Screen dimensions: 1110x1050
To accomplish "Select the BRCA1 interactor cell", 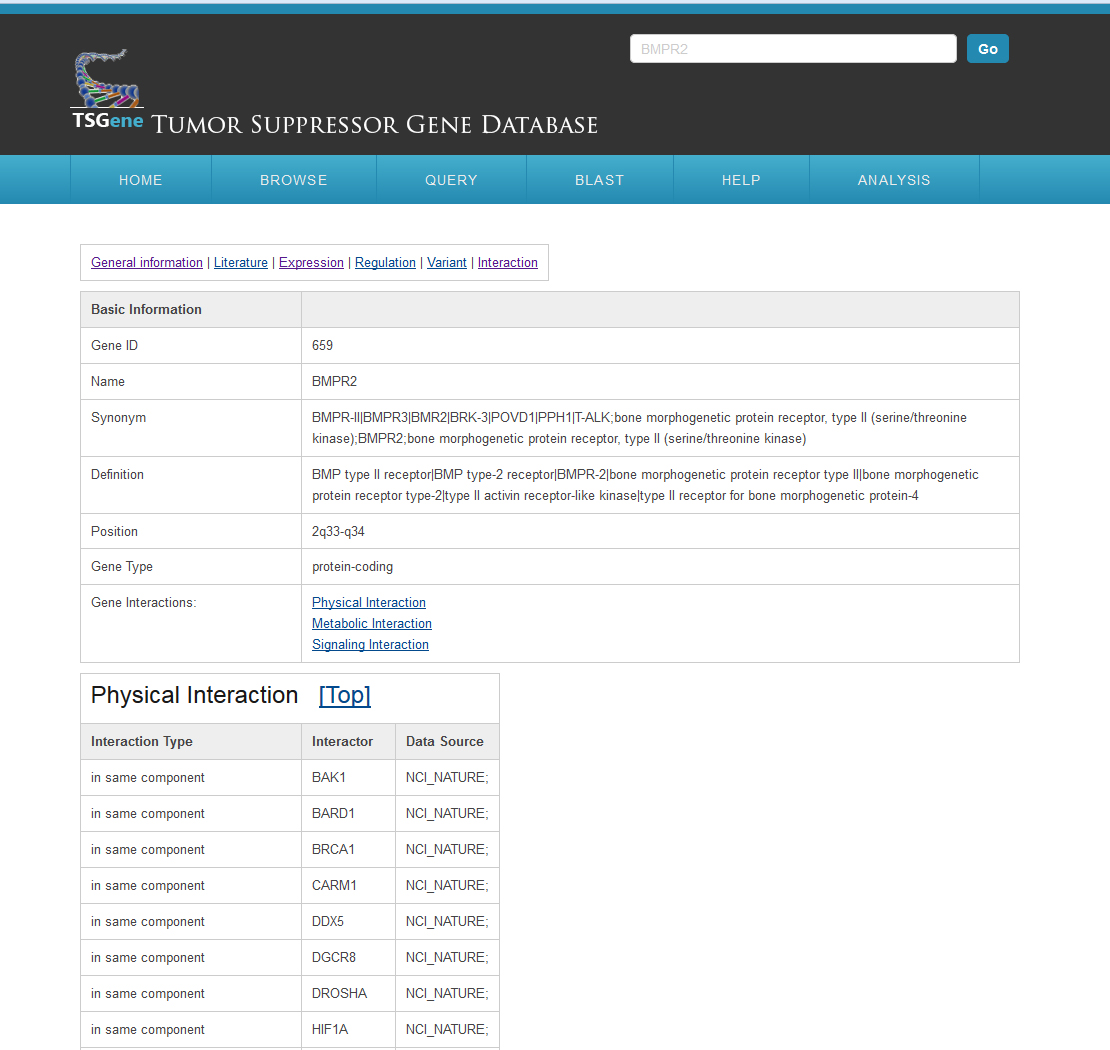I will tap(348, 850).
